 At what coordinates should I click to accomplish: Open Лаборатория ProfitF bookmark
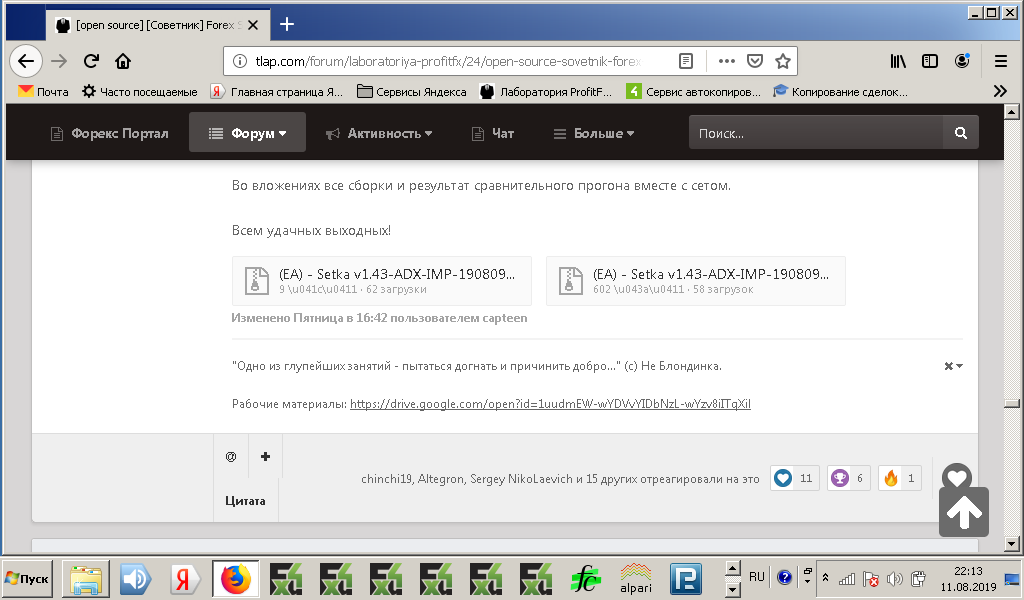(x=545, y=91)
